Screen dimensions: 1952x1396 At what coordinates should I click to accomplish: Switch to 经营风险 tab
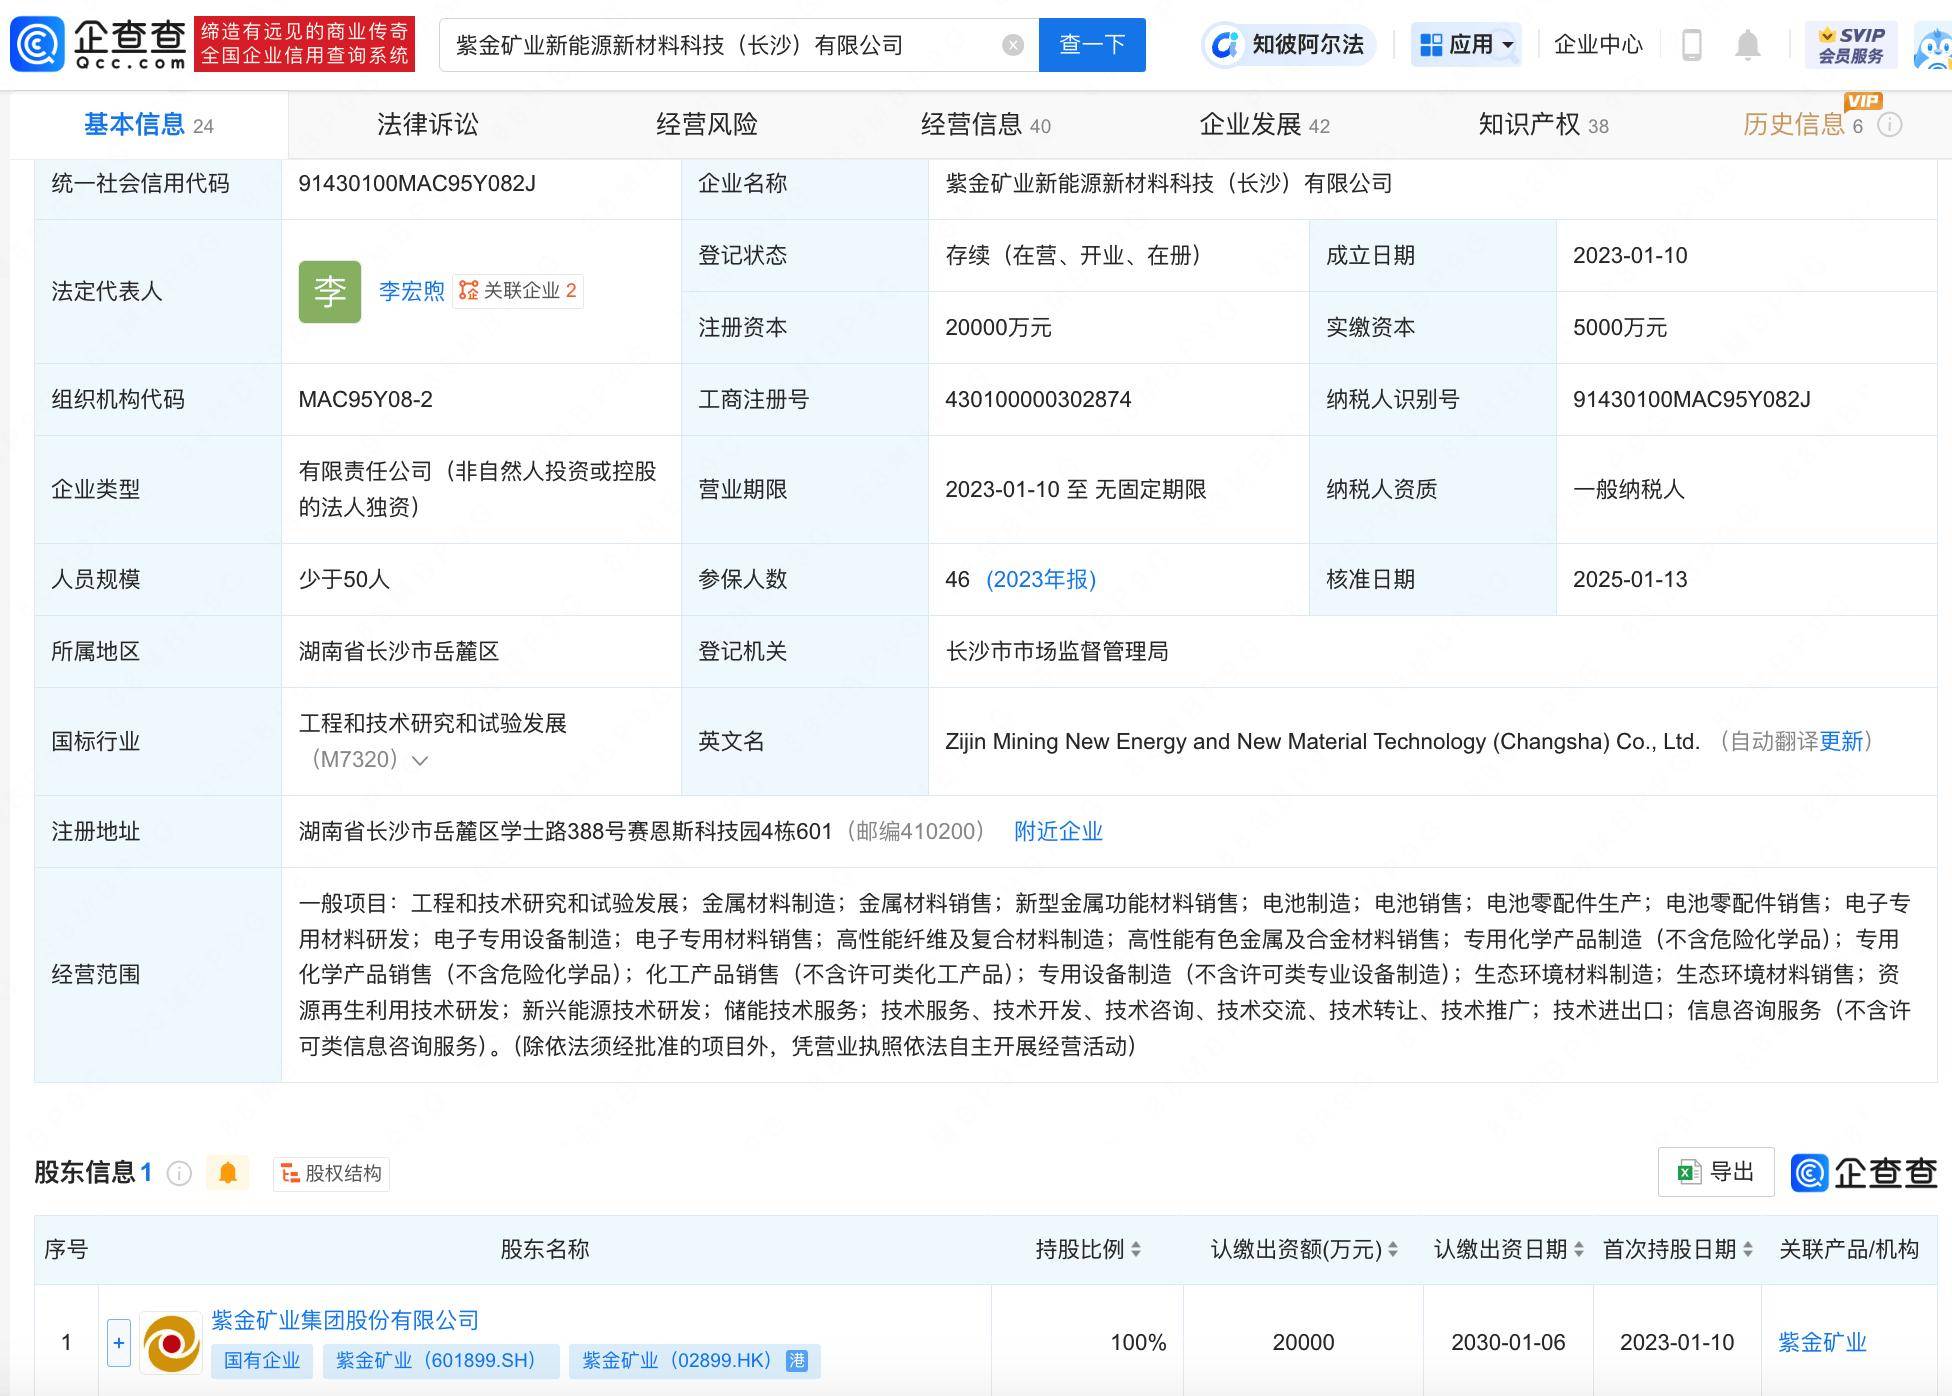pos(706,125)
